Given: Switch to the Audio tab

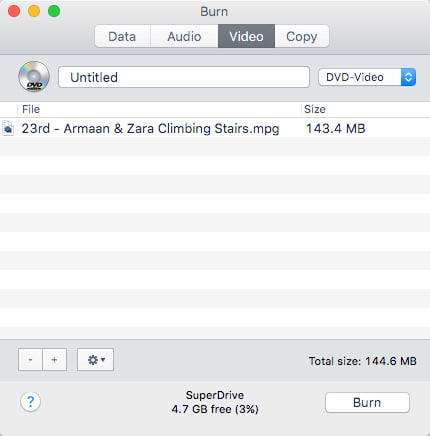Looking at the screenshot, I should tap(184, 36).
